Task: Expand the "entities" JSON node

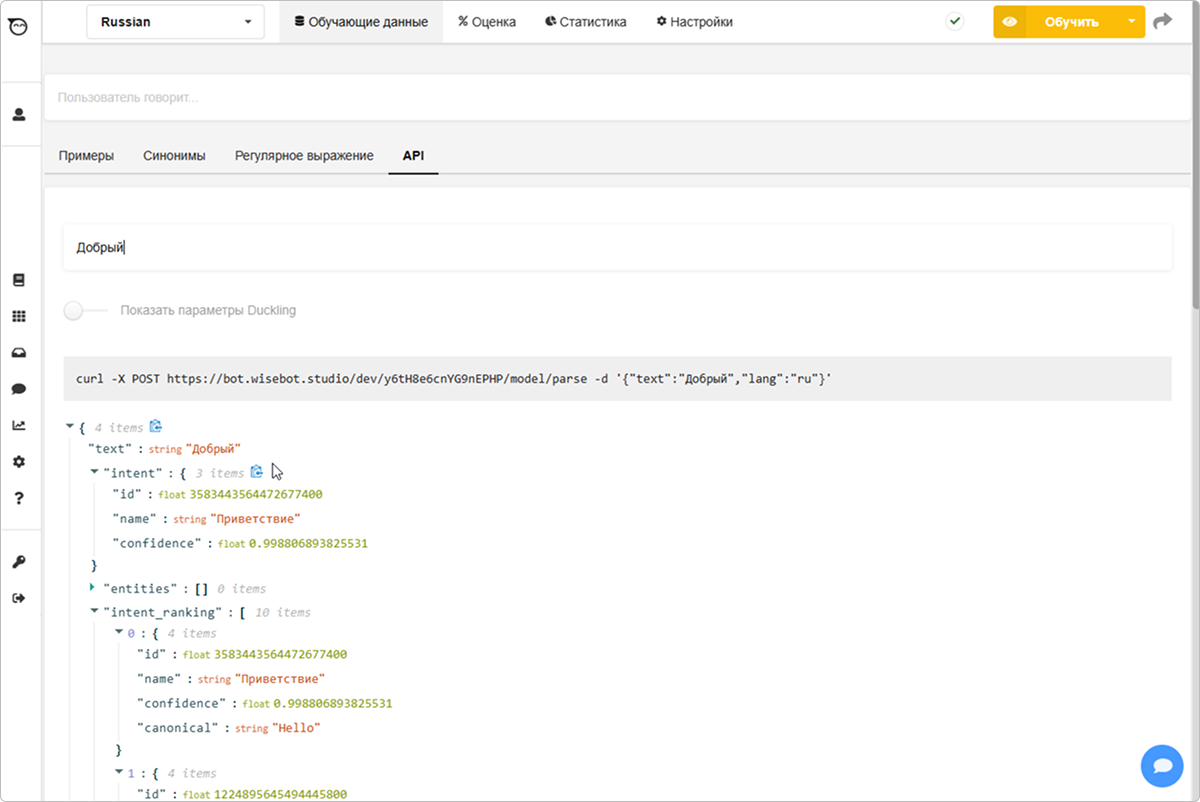Action: 93,588
